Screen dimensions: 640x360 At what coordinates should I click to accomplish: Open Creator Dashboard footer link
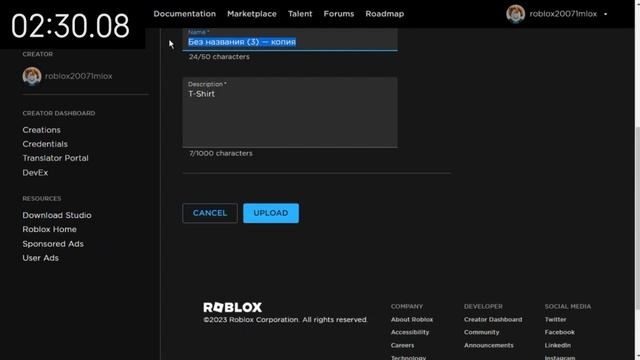coord(493,320)
